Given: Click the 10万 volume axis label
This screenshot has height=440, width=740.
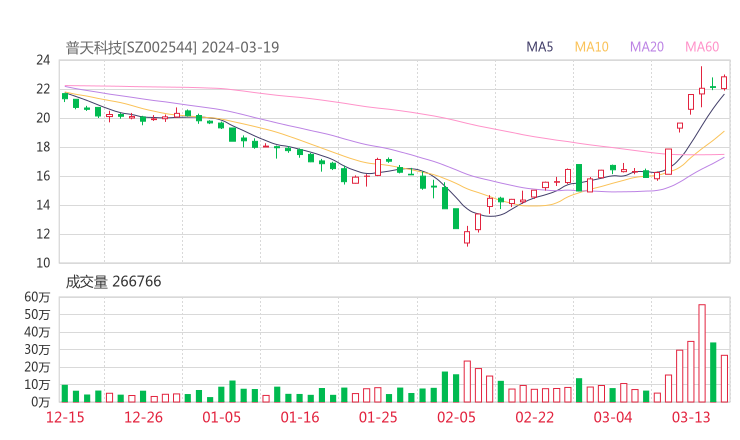Looking at the screenshot, I should click(x=37, y=385).
